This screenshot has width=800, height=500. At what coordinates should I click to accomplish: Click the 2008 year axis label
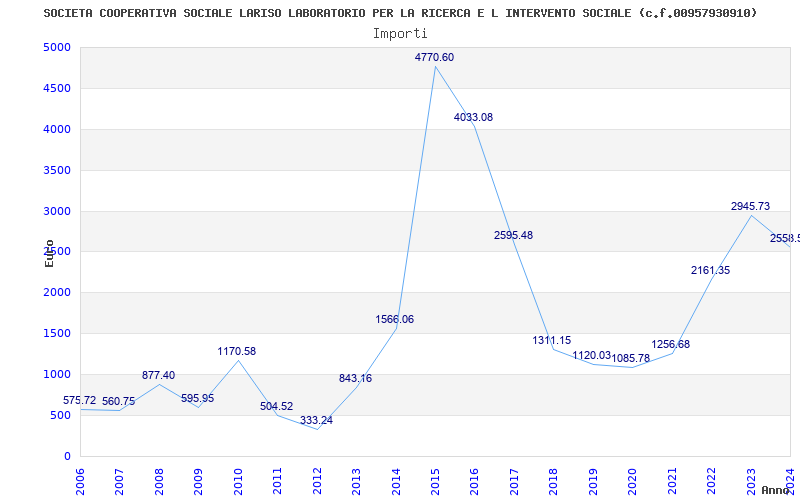(159, 481)
